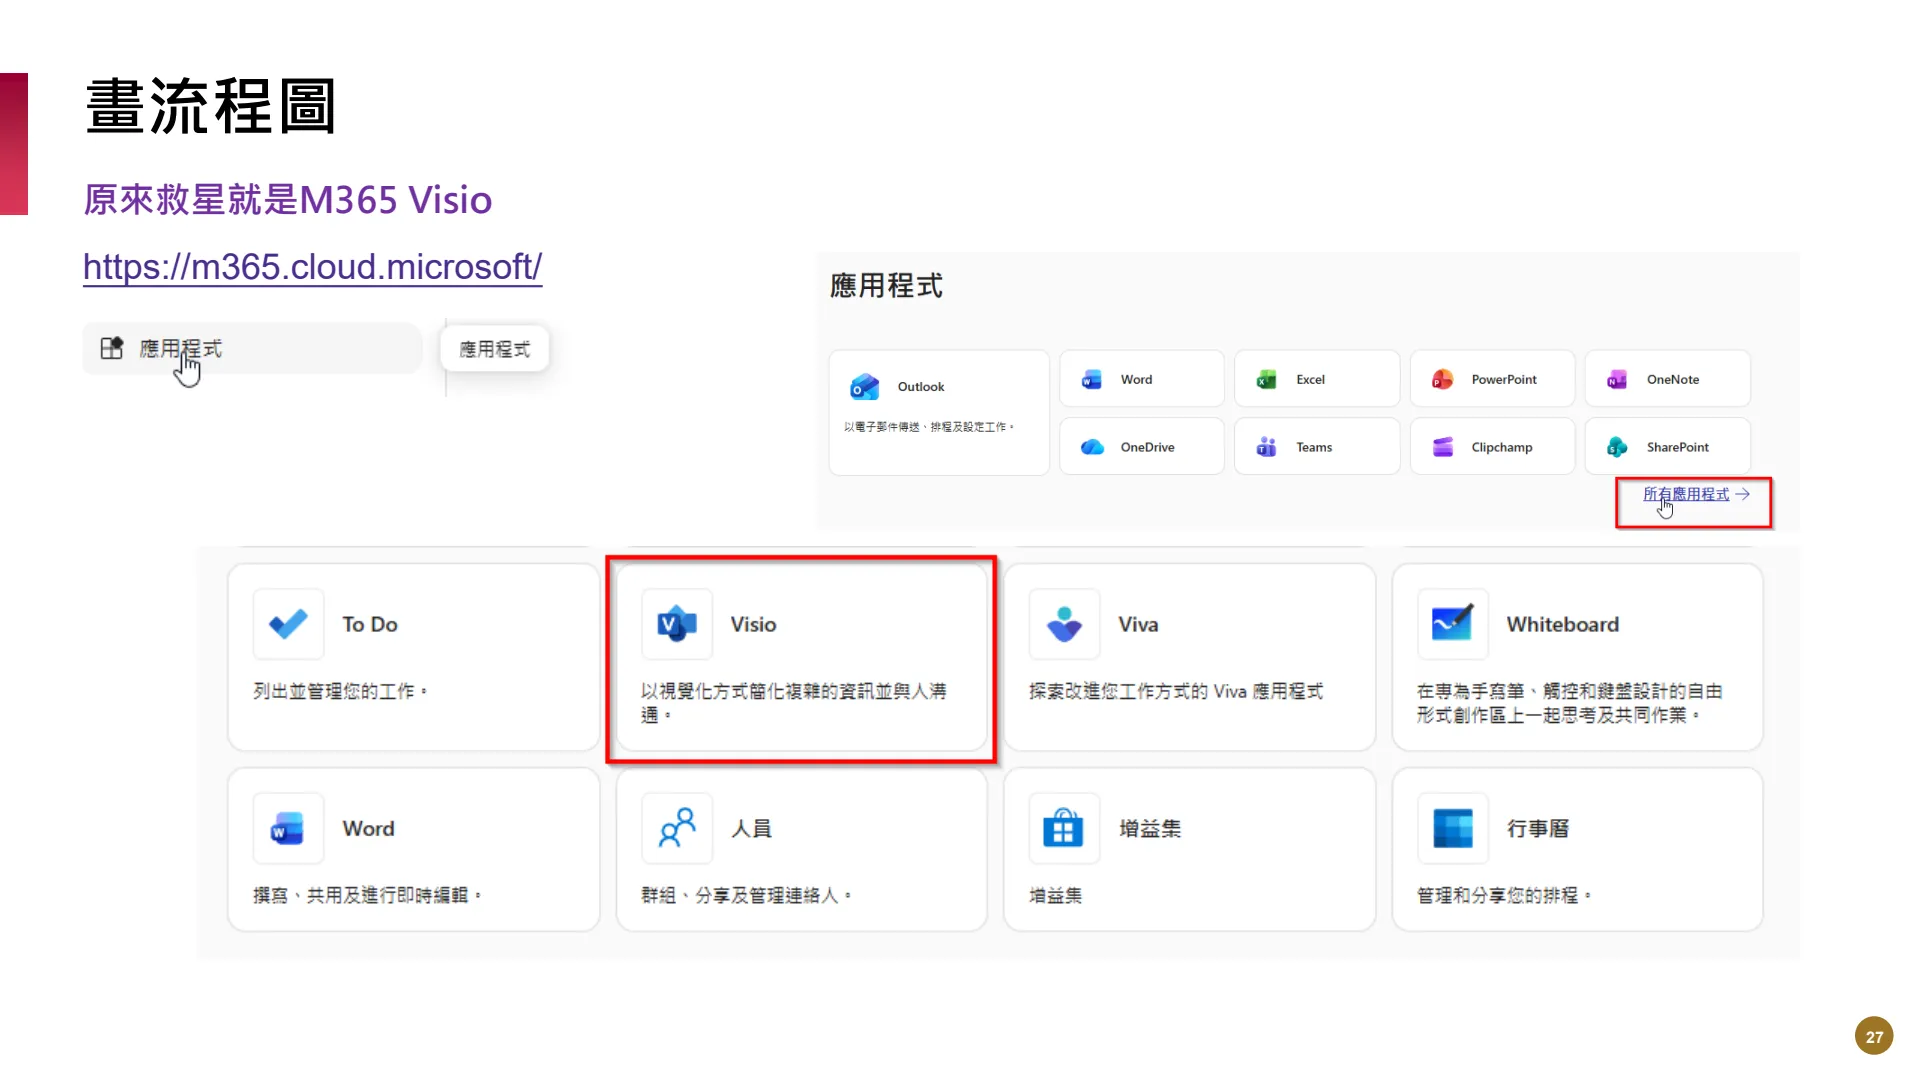Click the slide number 27 badge
Image resolution: width=1920 pixels, height=1080 pixels.
1874,1037
